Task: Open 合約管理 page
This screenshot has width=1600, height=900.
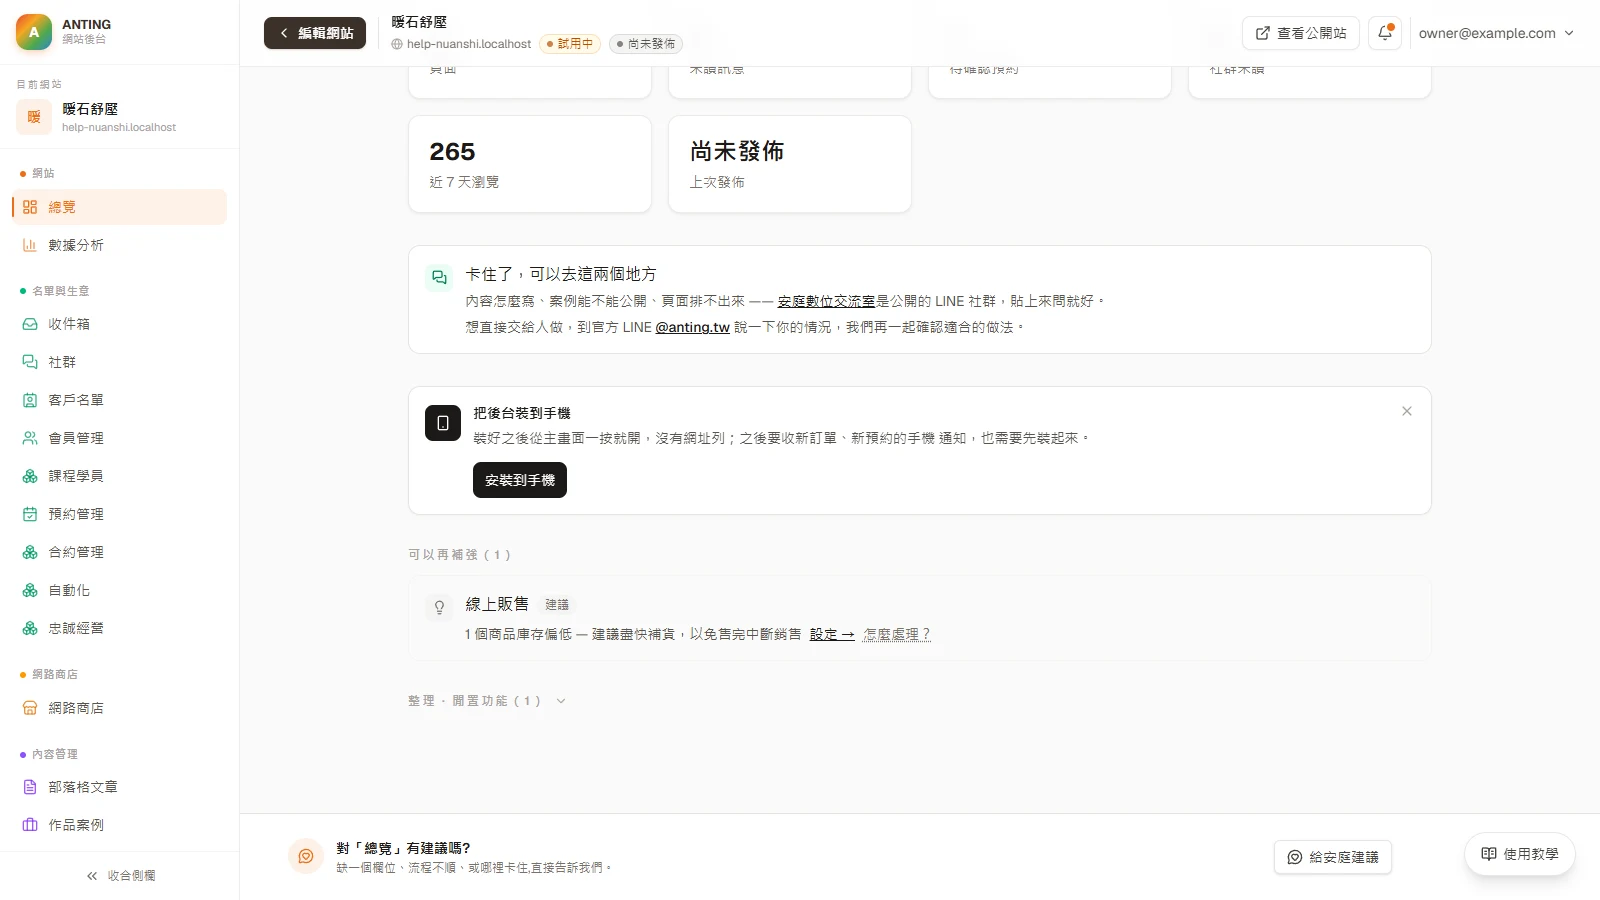Action: pyautogui.click(x=119, y=552)
